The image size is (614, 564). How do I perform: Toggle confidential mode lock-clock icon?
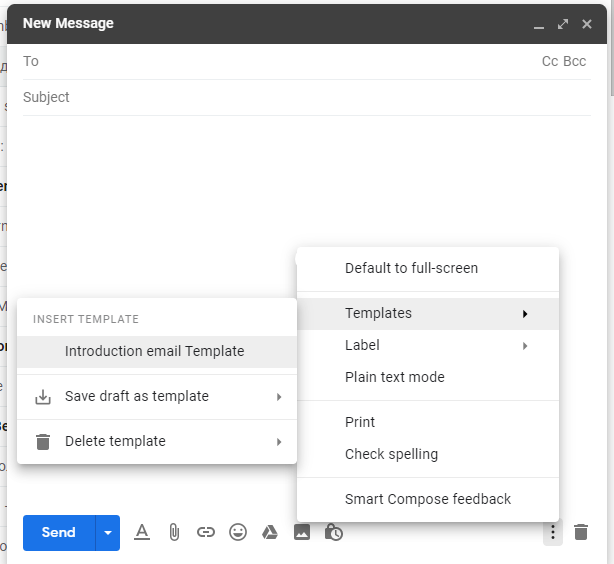(334, 532)
